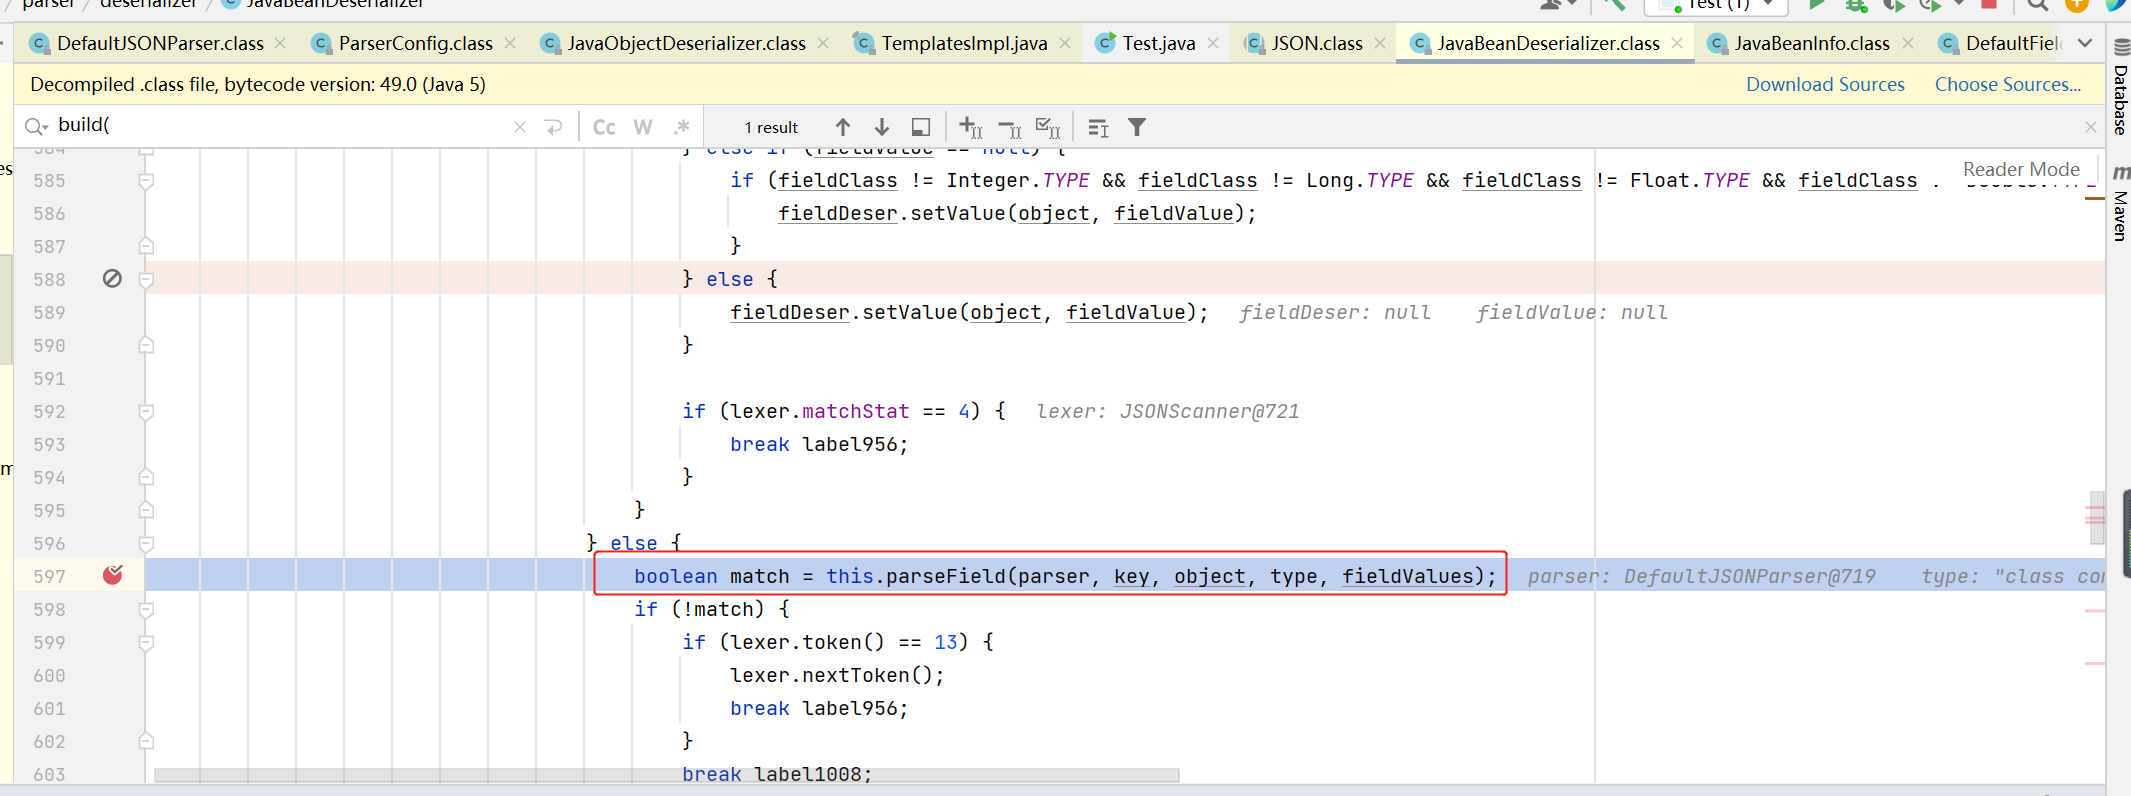Close DefaultJSONParser.class tab
2131x796 pixels.
point(280,43)
